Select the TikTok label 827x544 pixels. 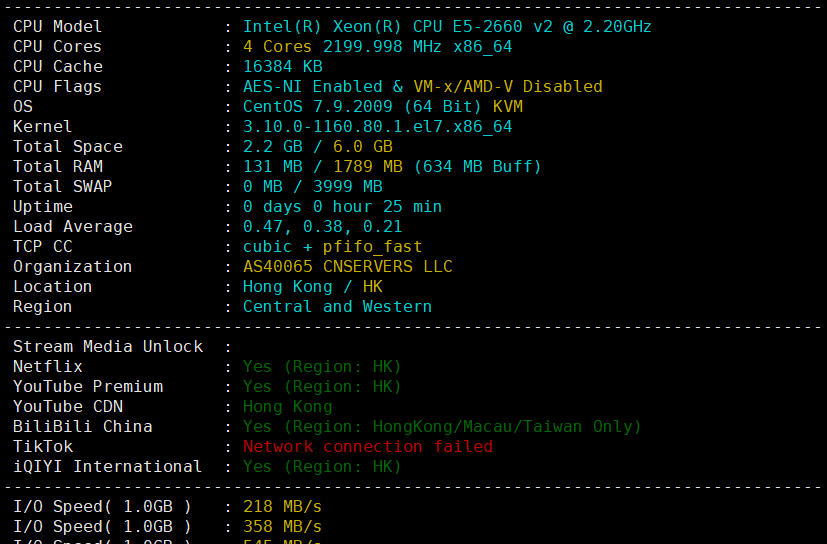tap(43, 447)
